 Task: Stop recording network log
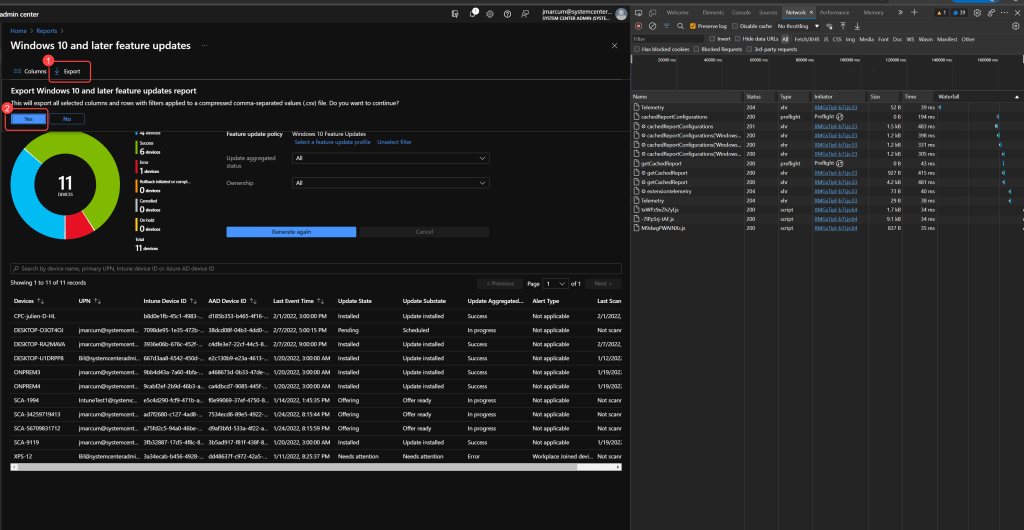[x=639, y=26]
